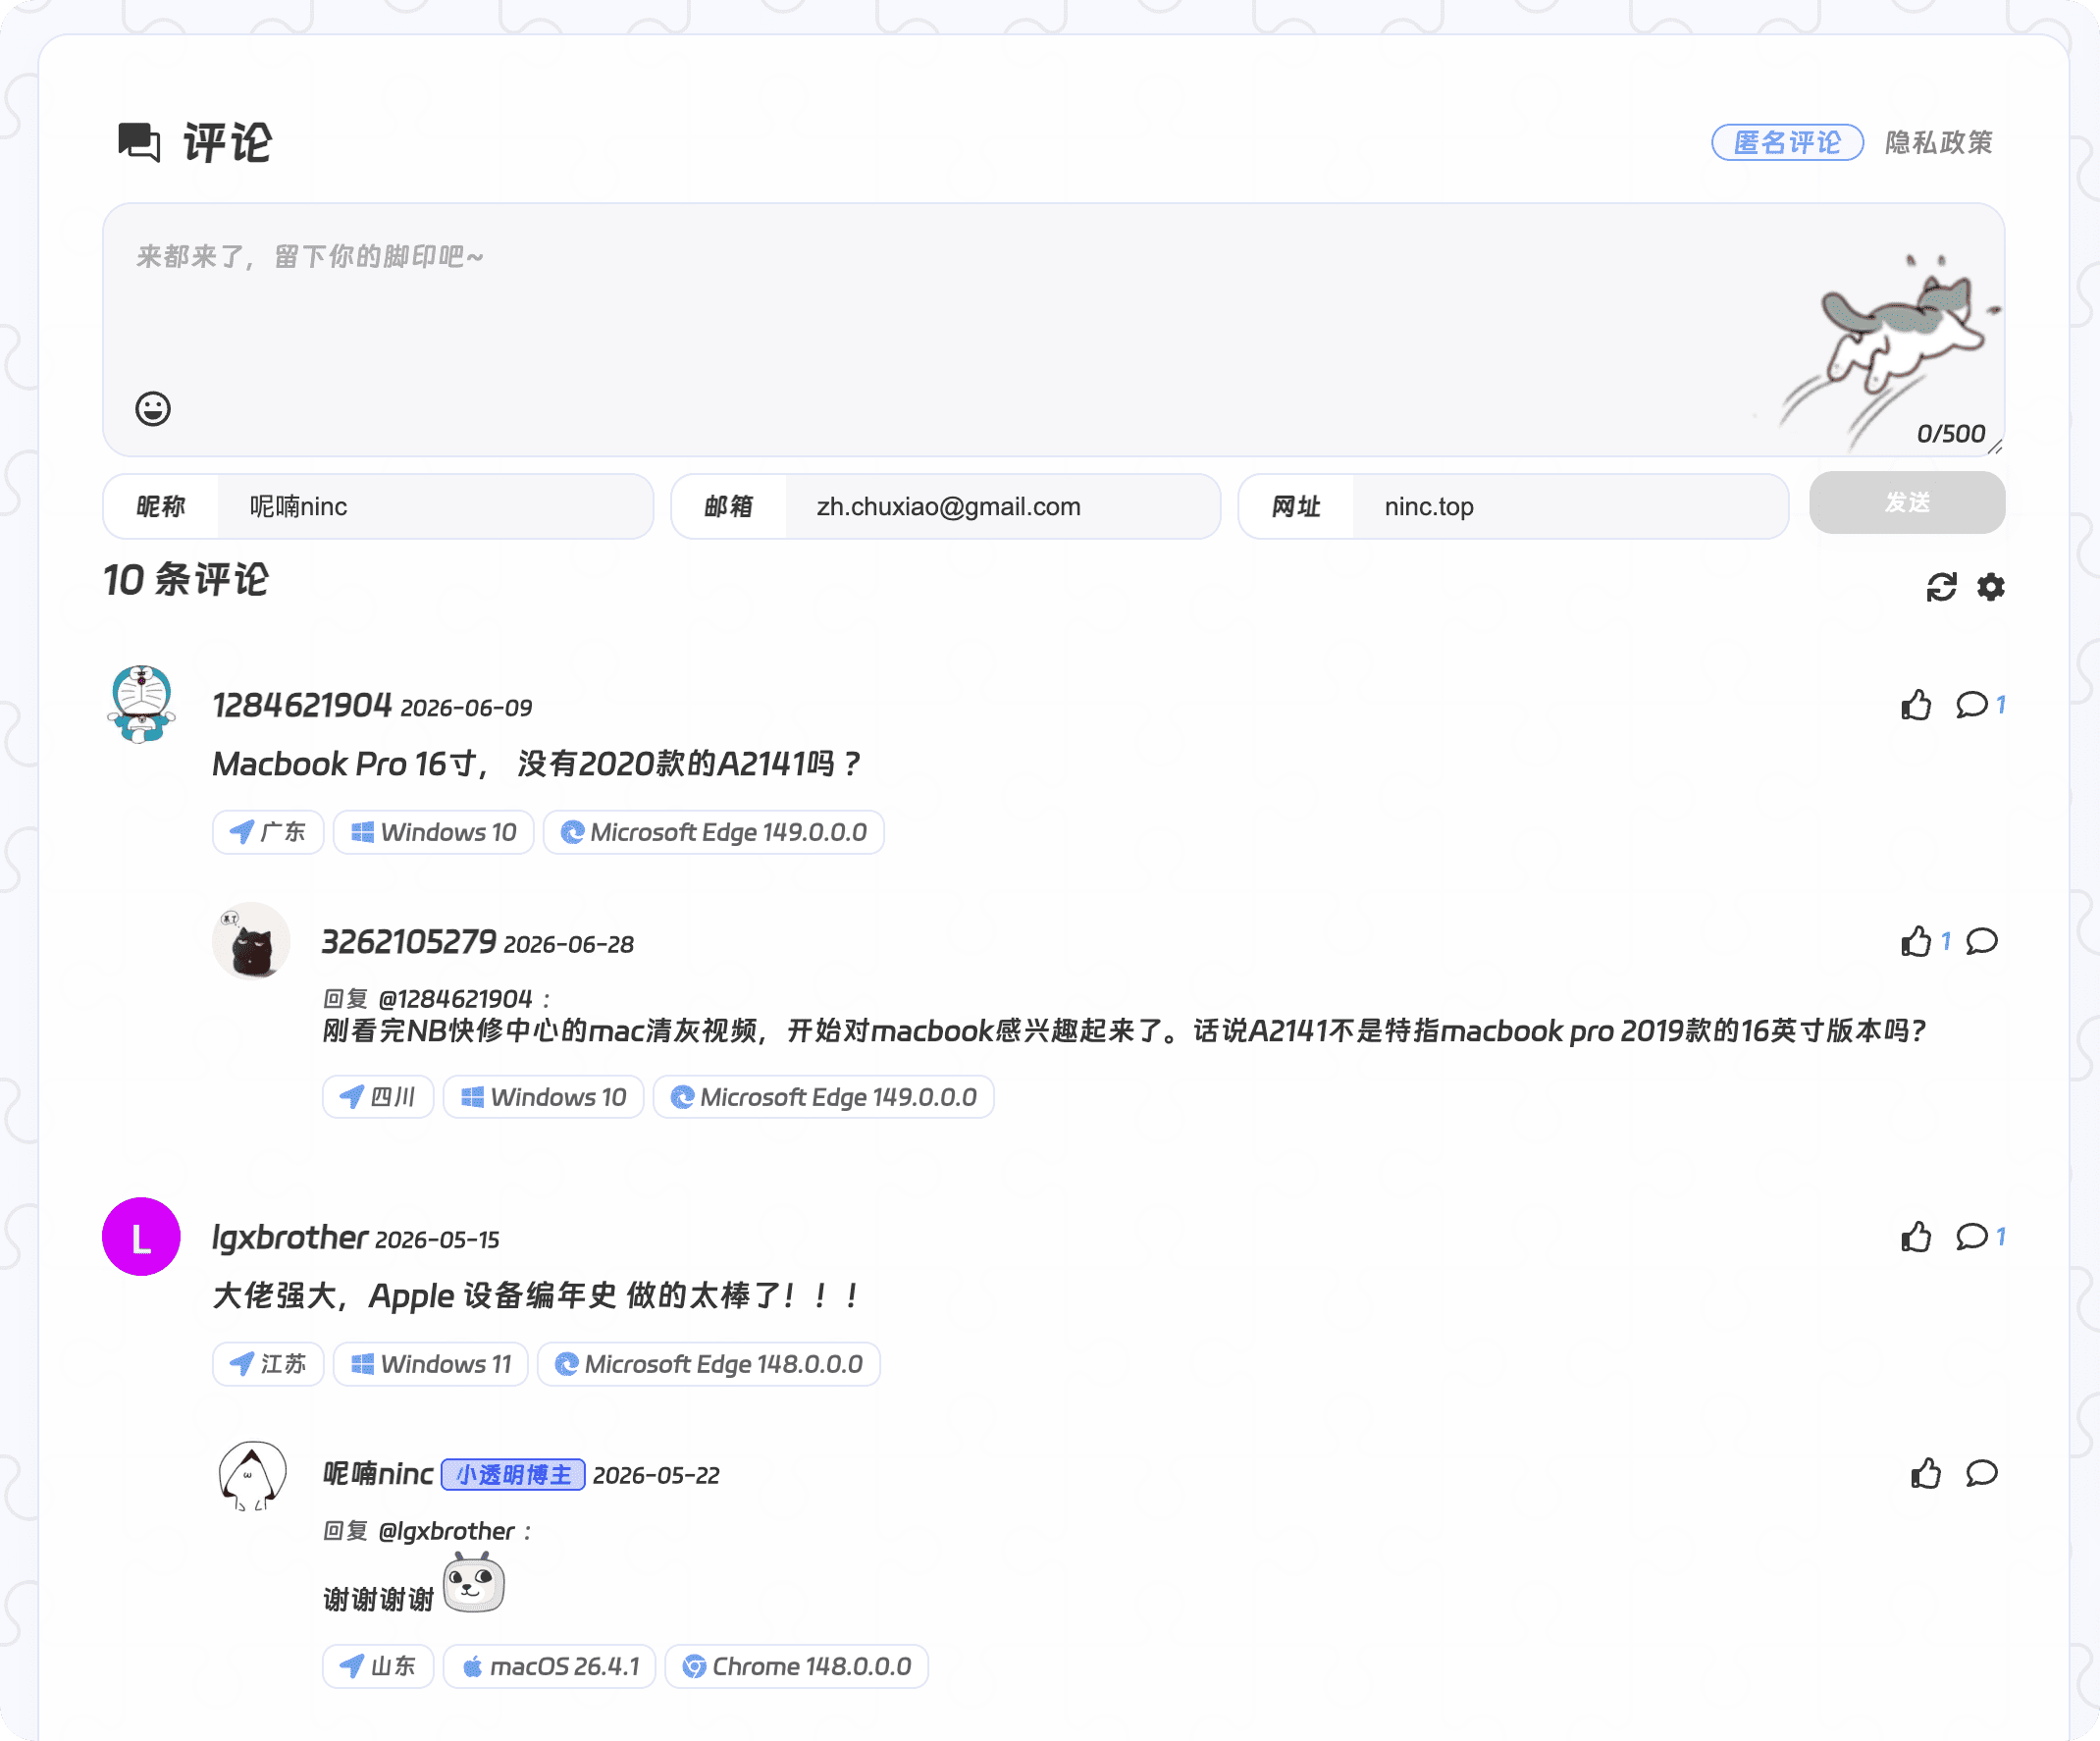Screen dimensions: 2100x1741
Task: Click Windows 10 tag under 3262105279's reply
Action: click(x=544, y=1097)
